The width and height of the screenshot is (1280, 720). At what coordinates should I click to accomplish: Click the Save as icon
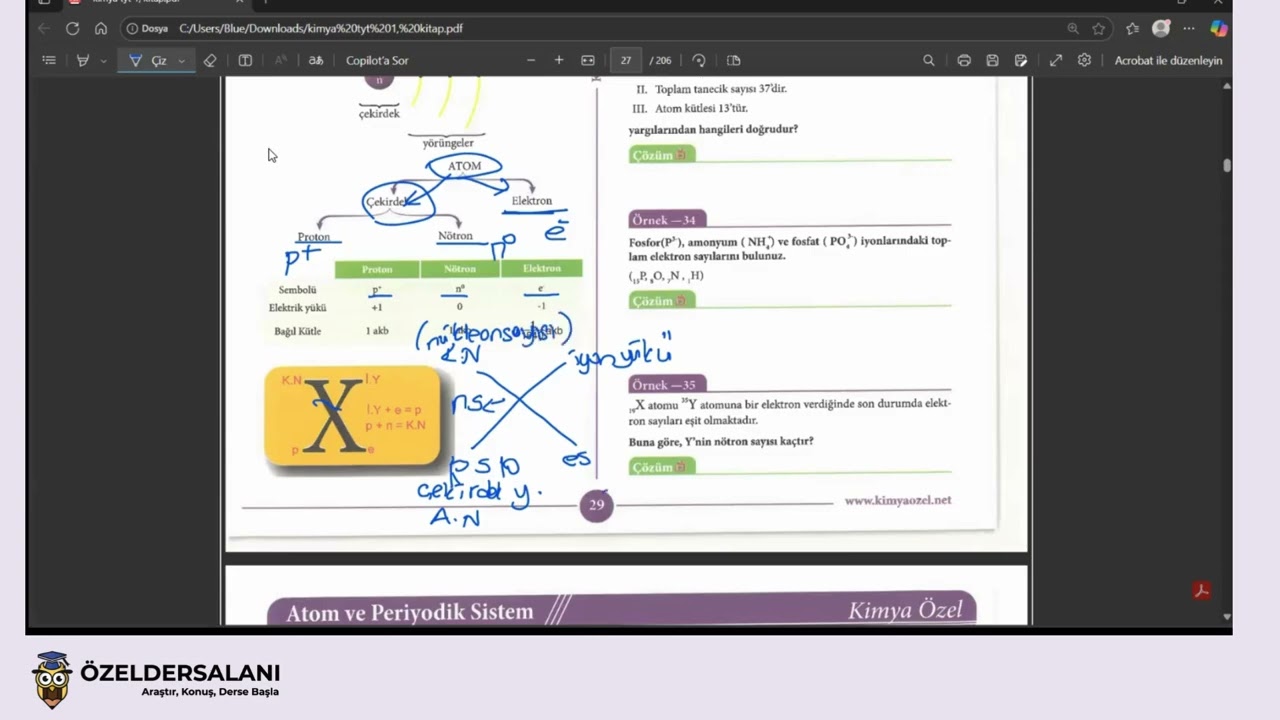point(1021,60)
